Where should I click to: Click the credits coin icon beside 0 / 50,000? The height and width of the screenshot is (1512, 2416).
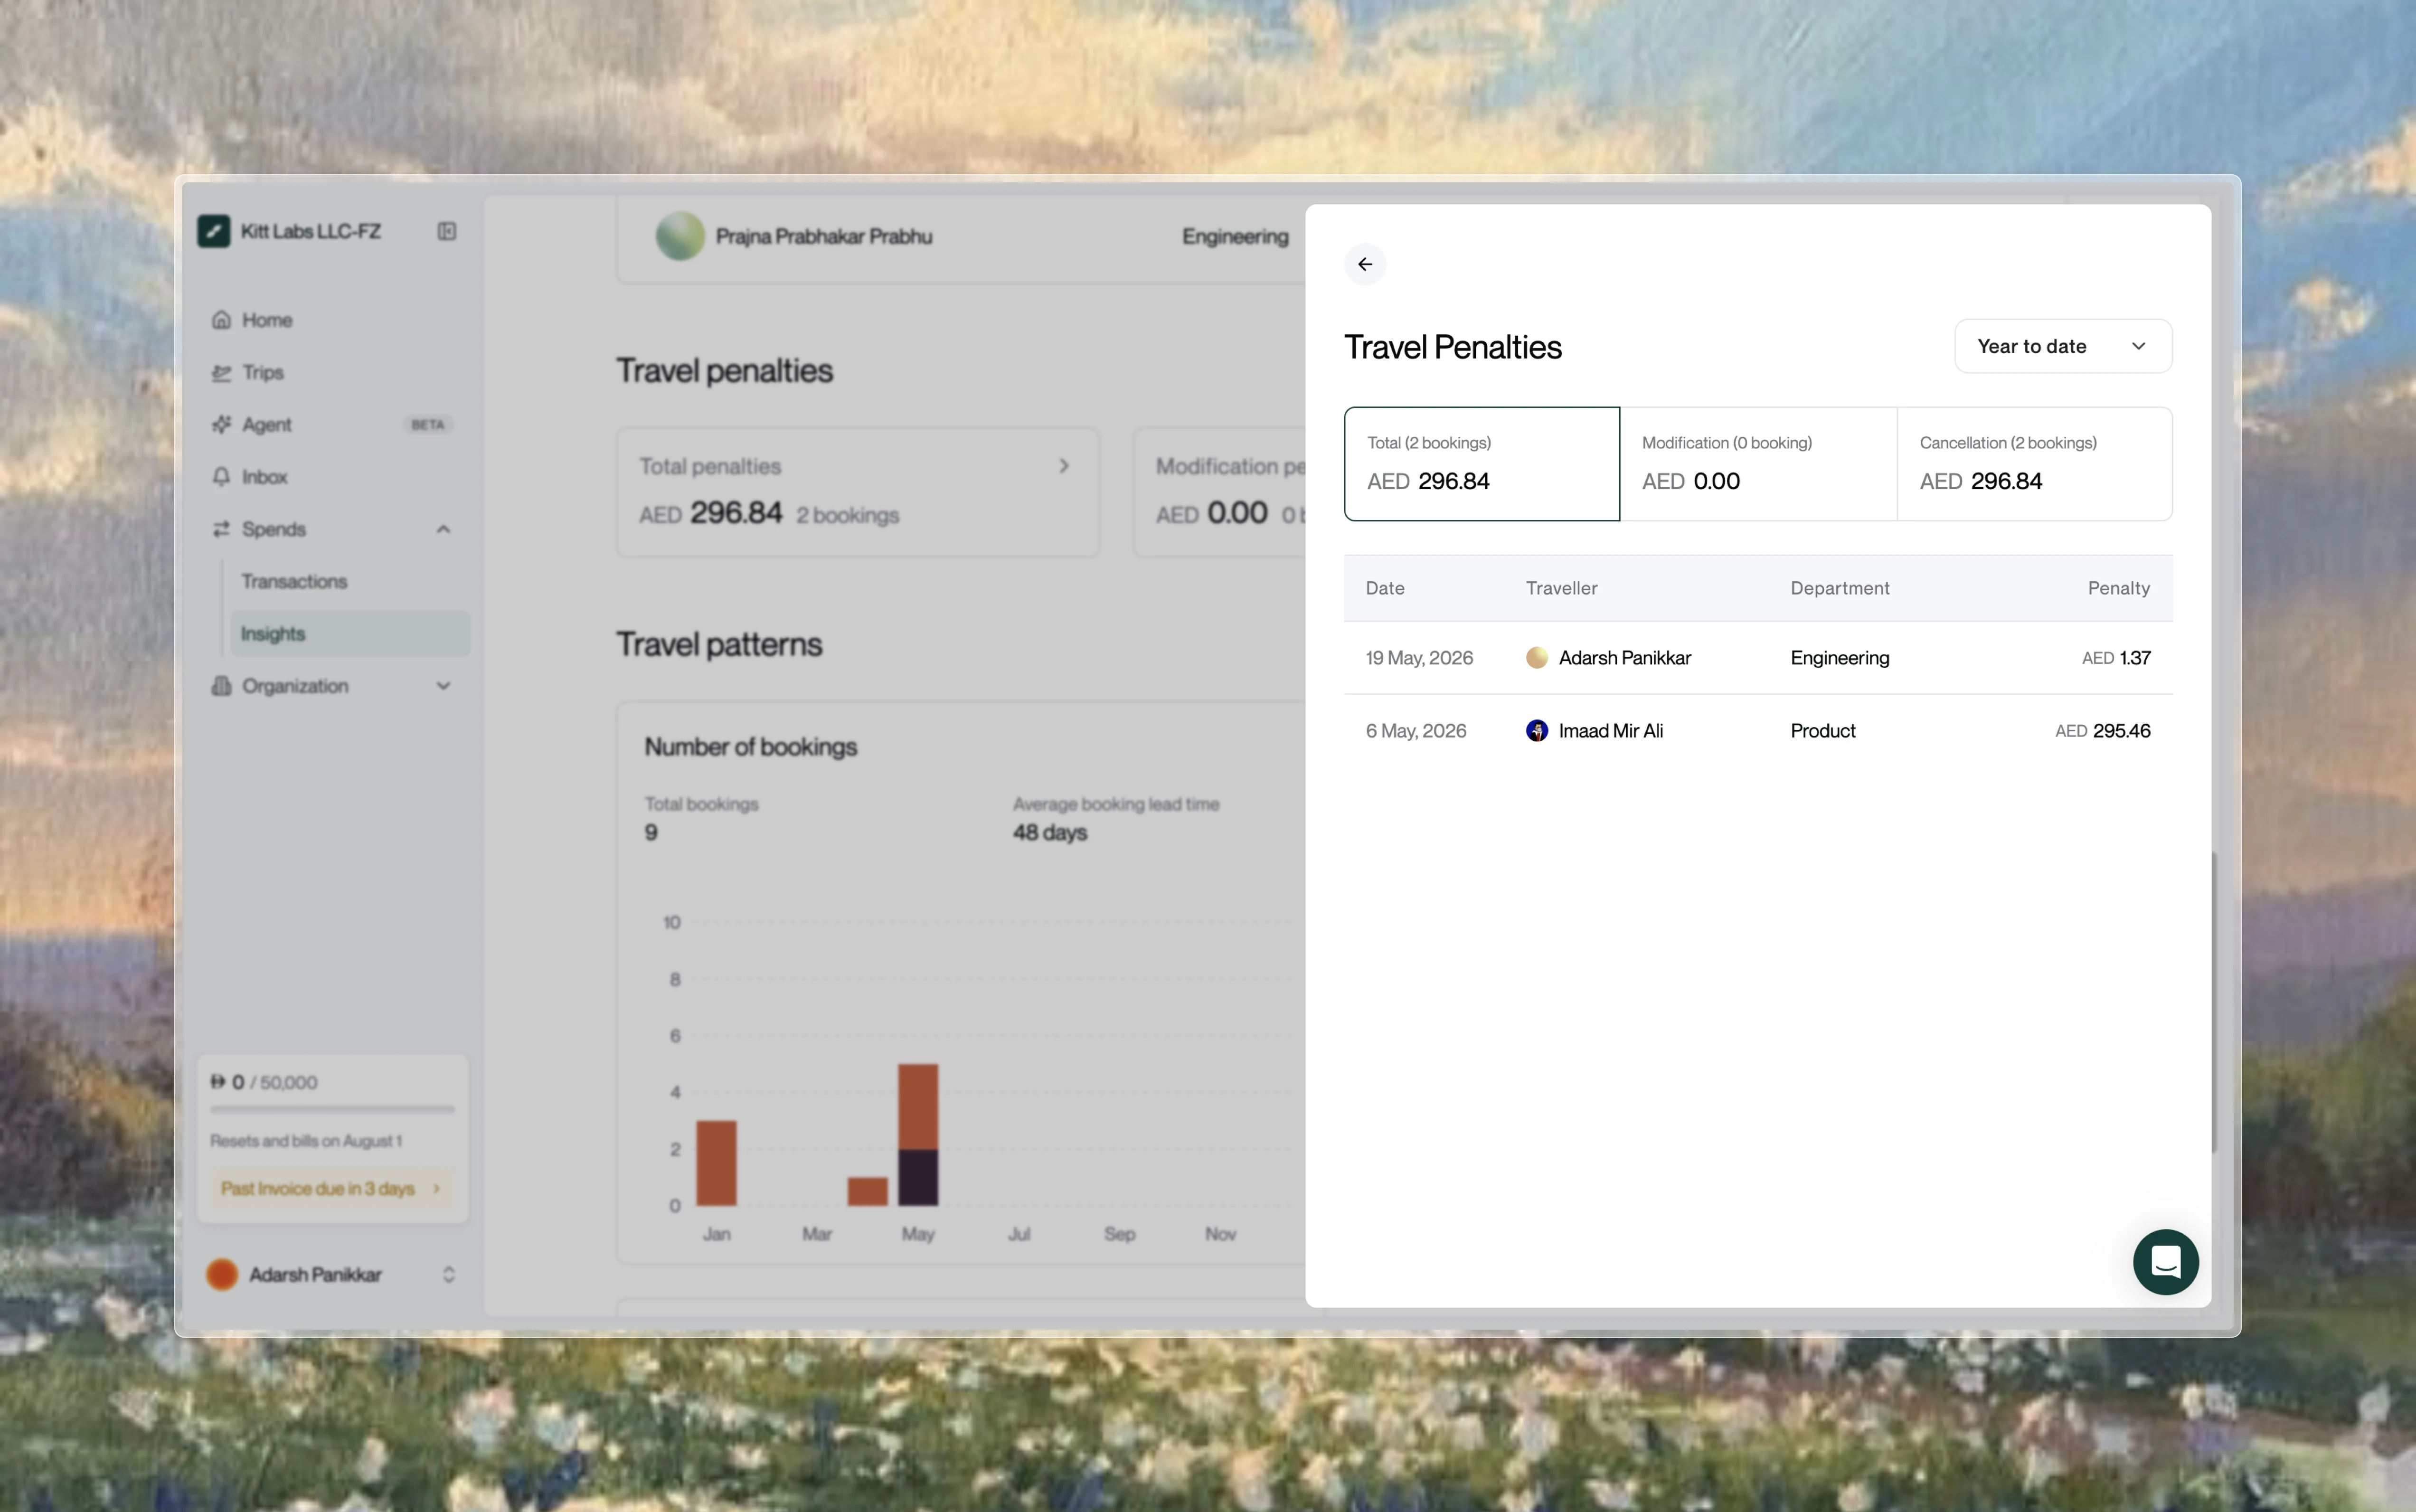point(217,1082)
